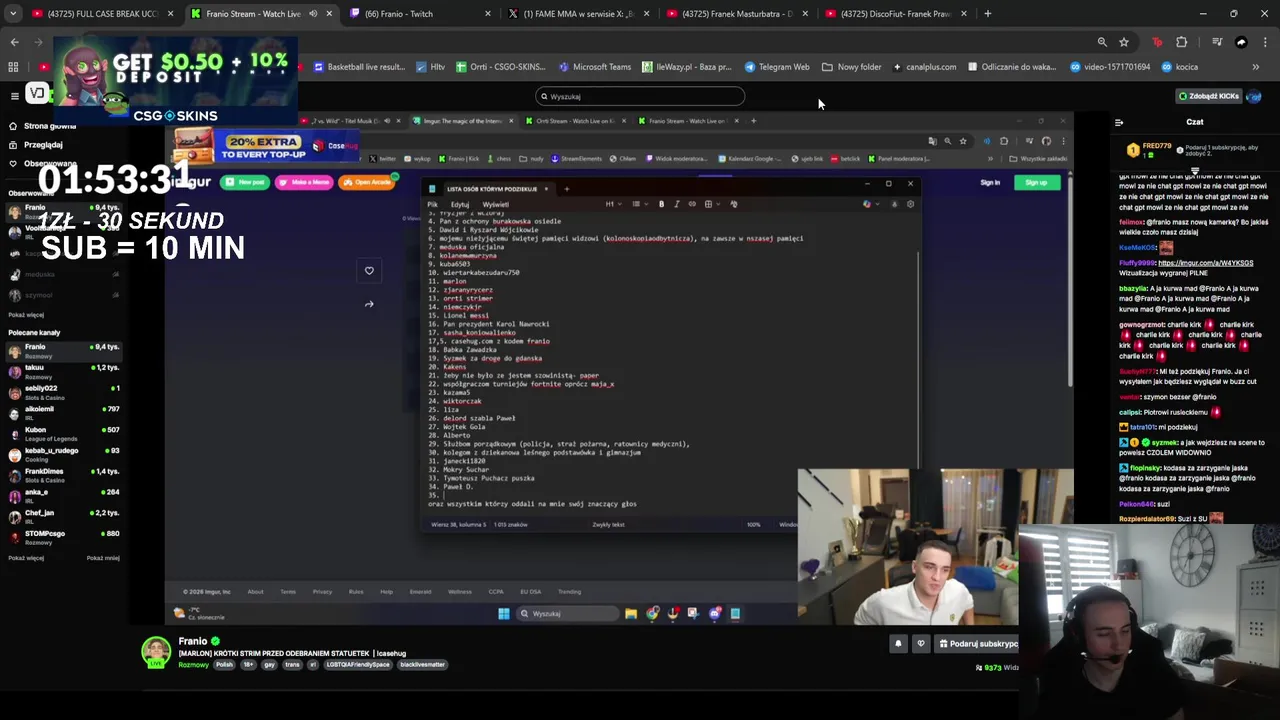Image resolution: width=1280 pixels, height=720 pixels.
Task: Open Franio streamer avatar below the video
Action: pos(156,652)
